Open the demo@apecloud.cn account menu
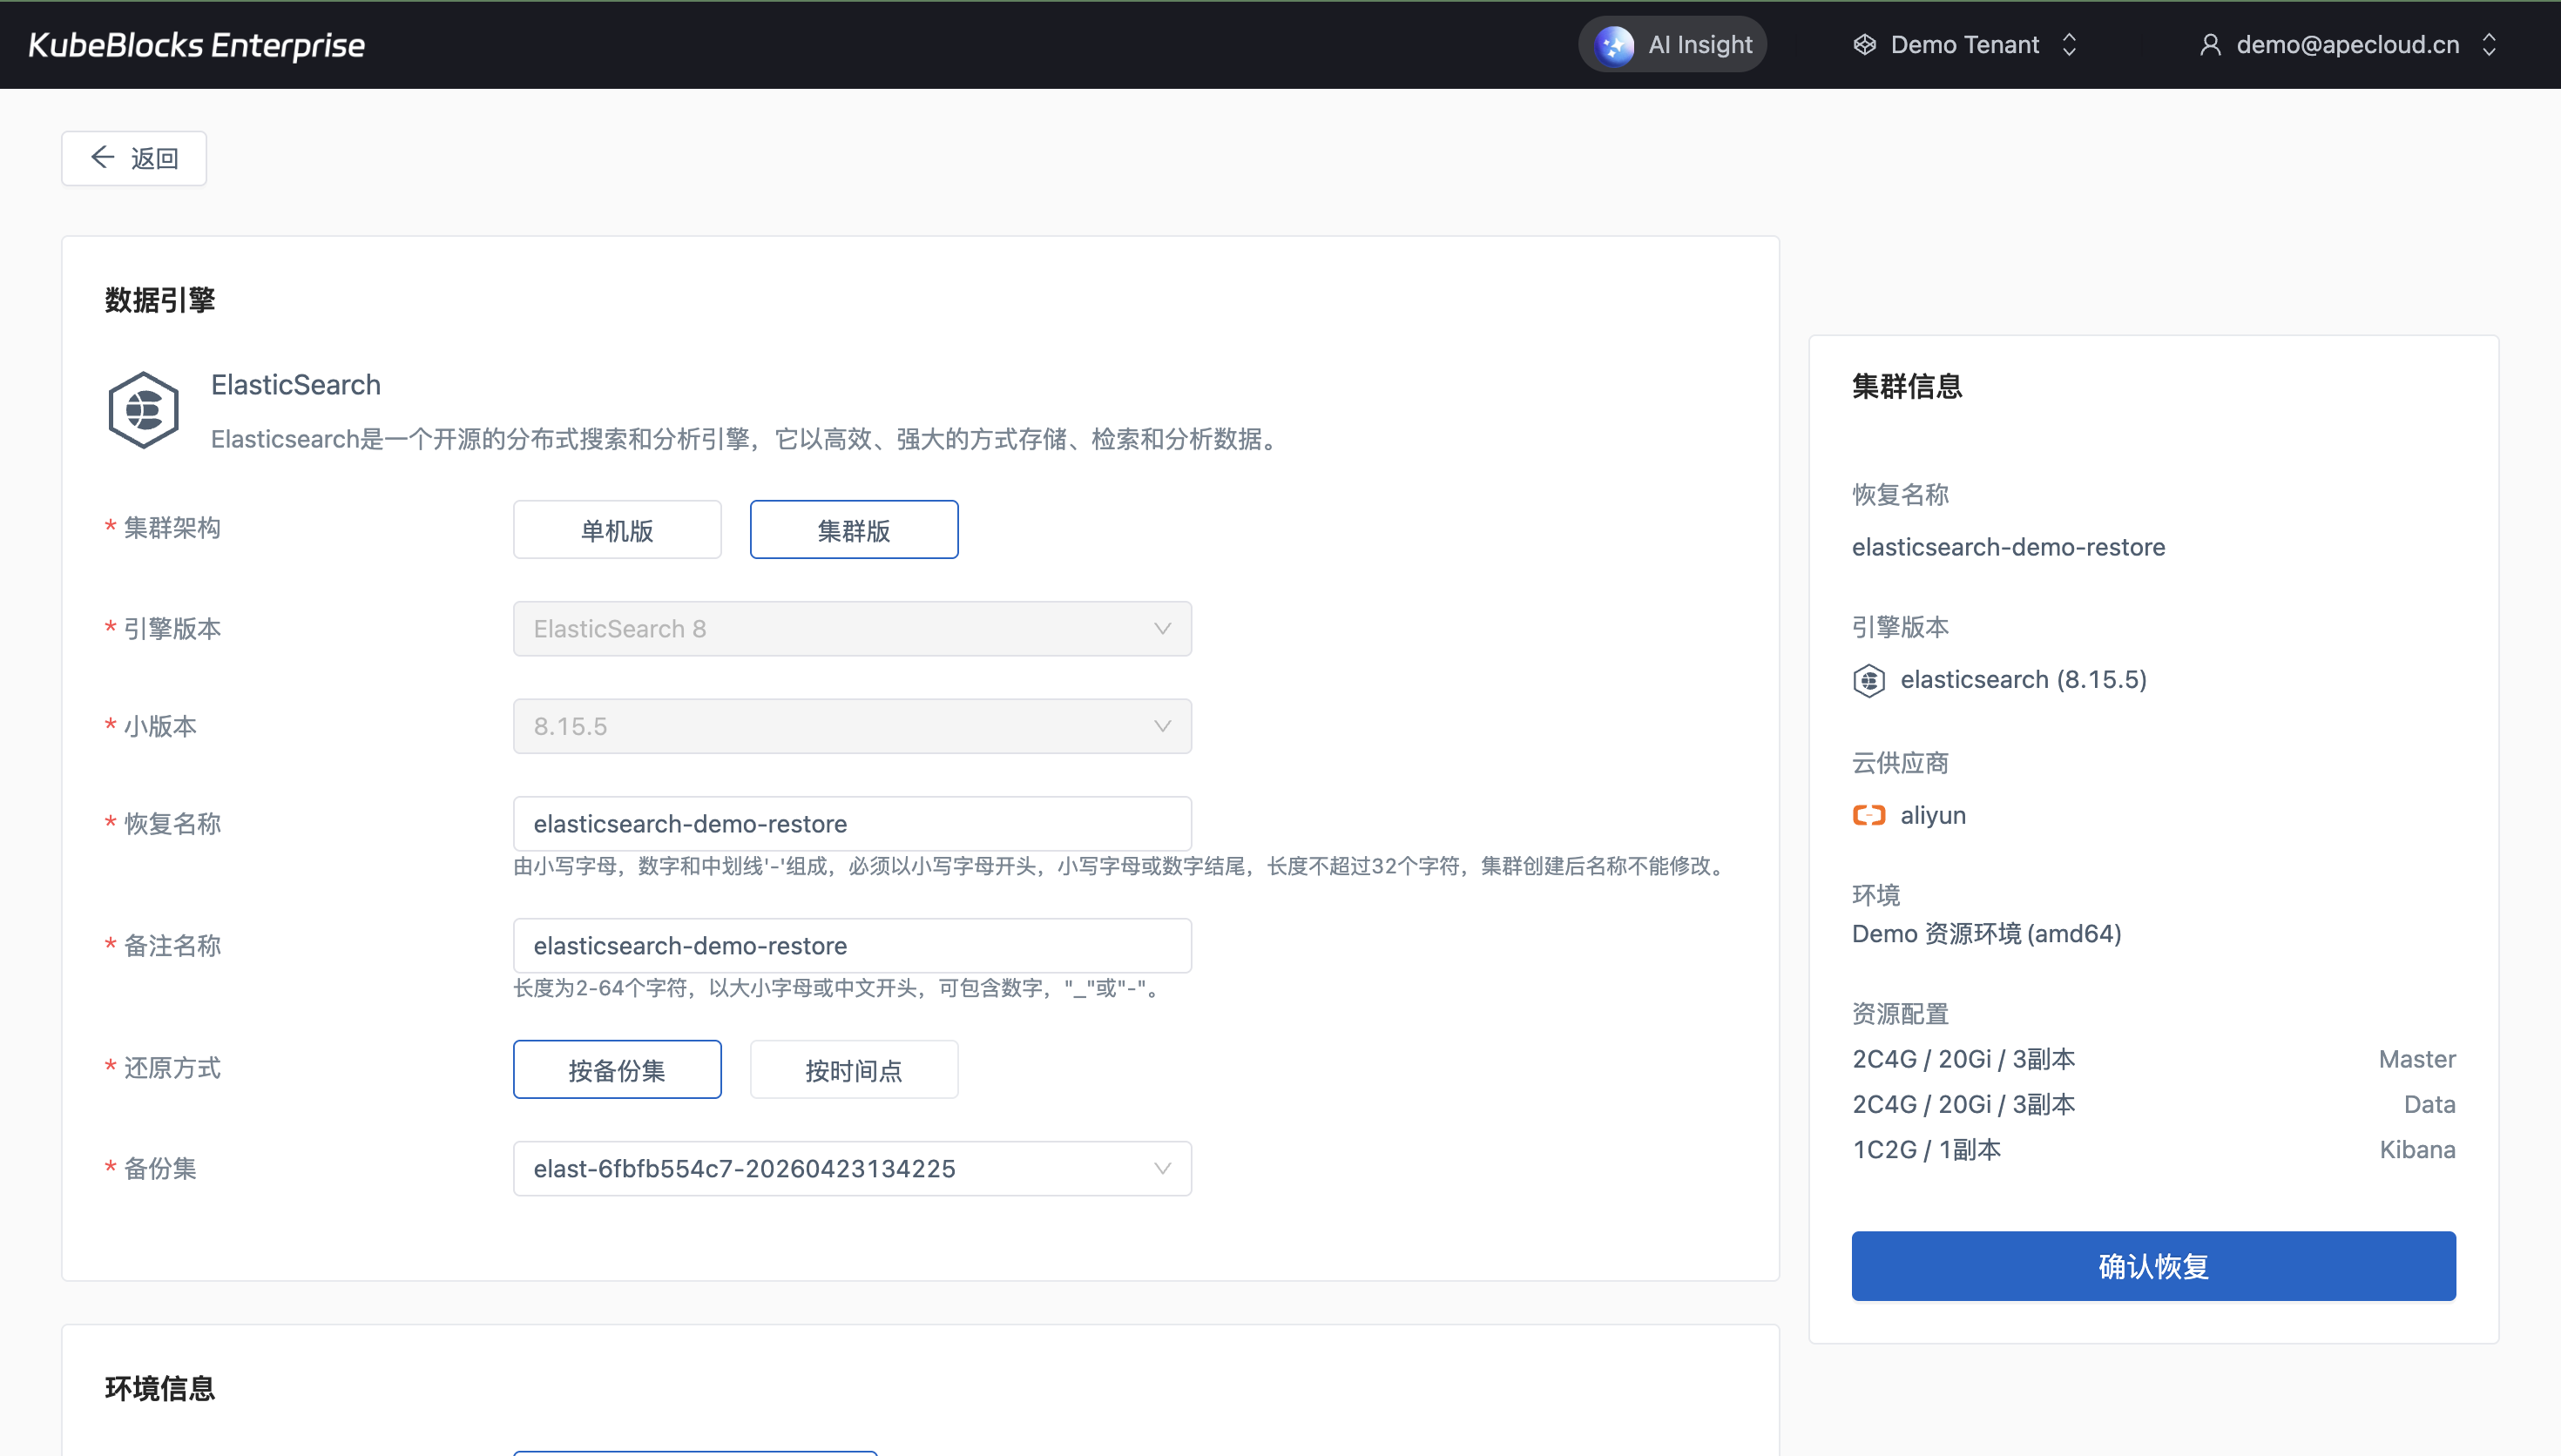This screenshot has width=2561, height=1456. (x=2347, y=45)
